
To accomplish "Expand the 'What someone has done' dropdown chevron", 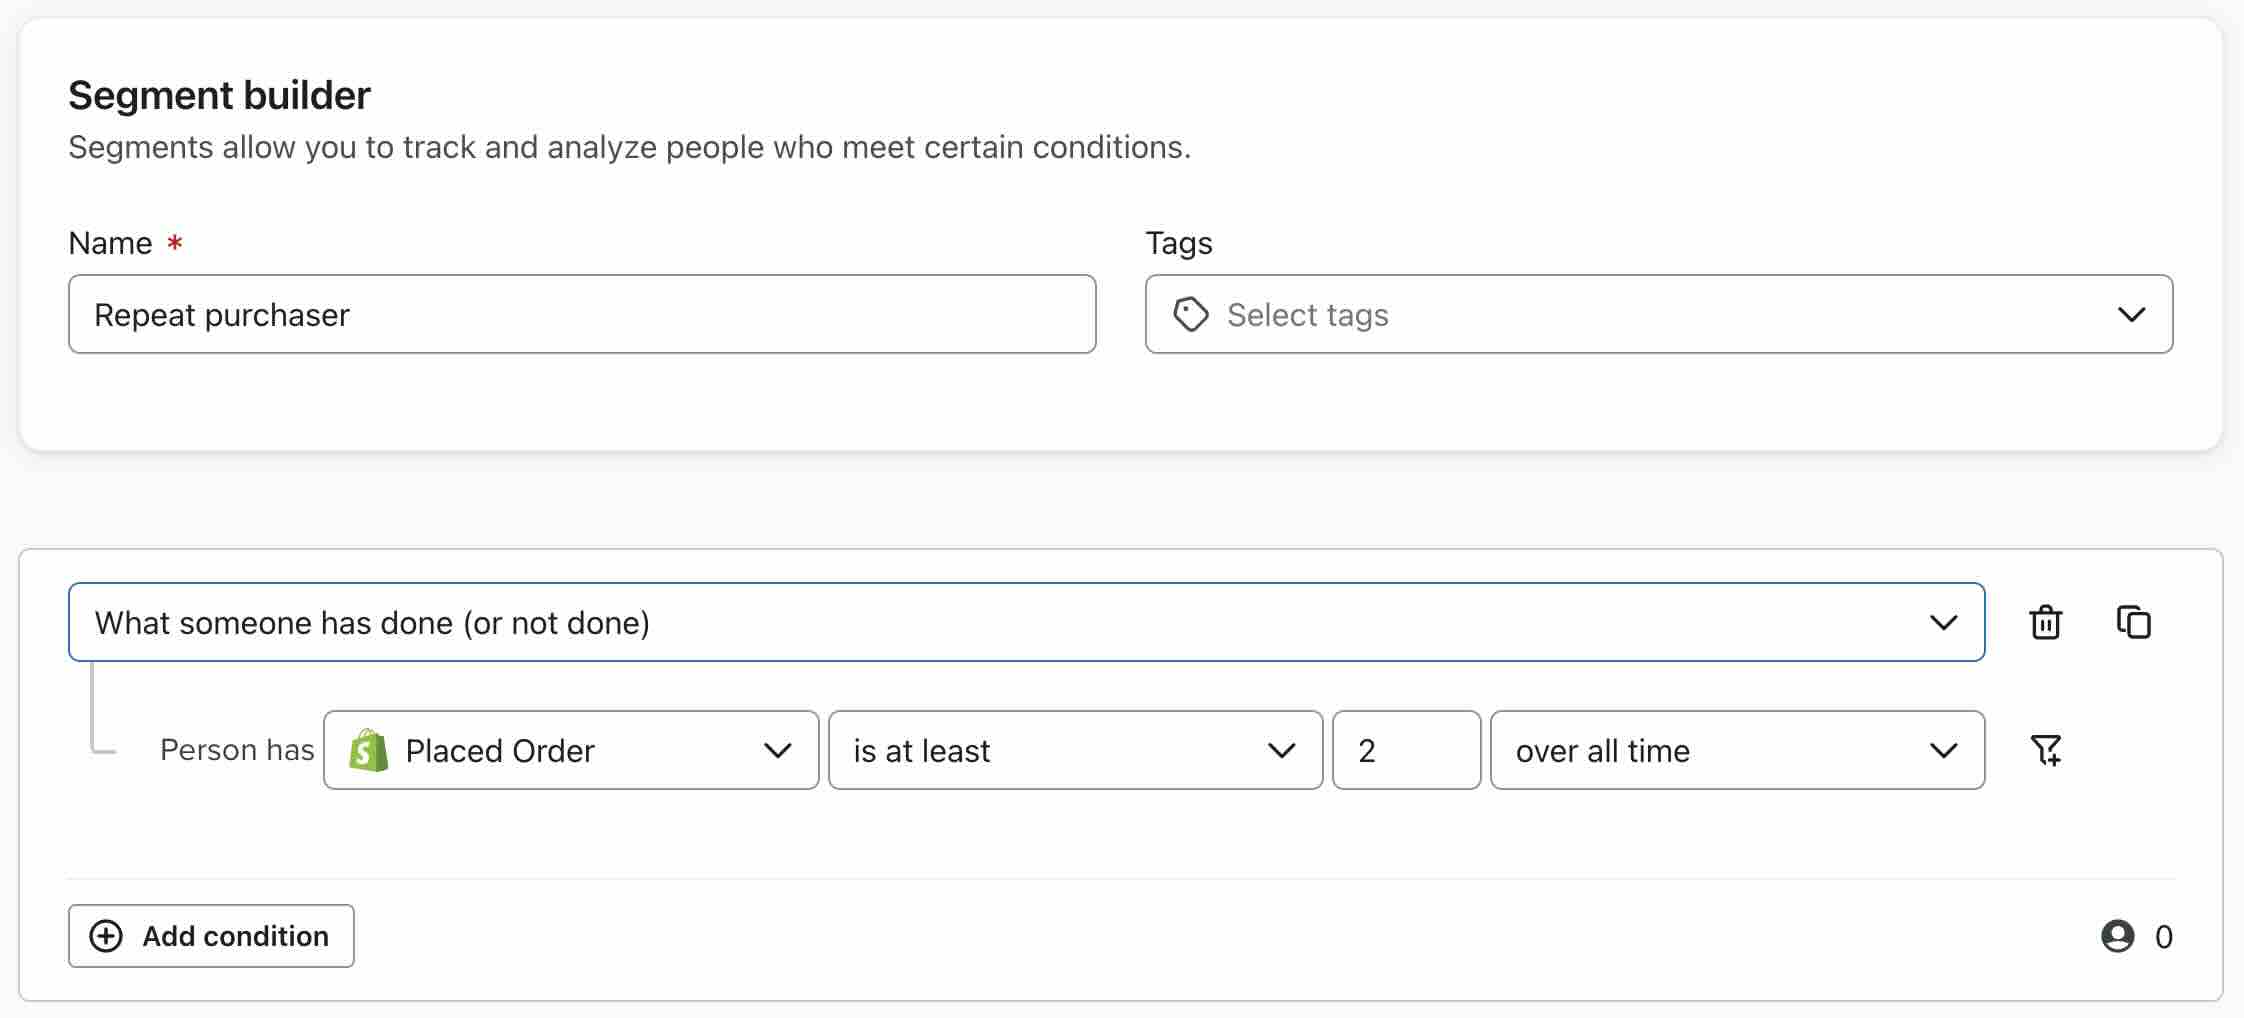I will [x=1943, y=622].
